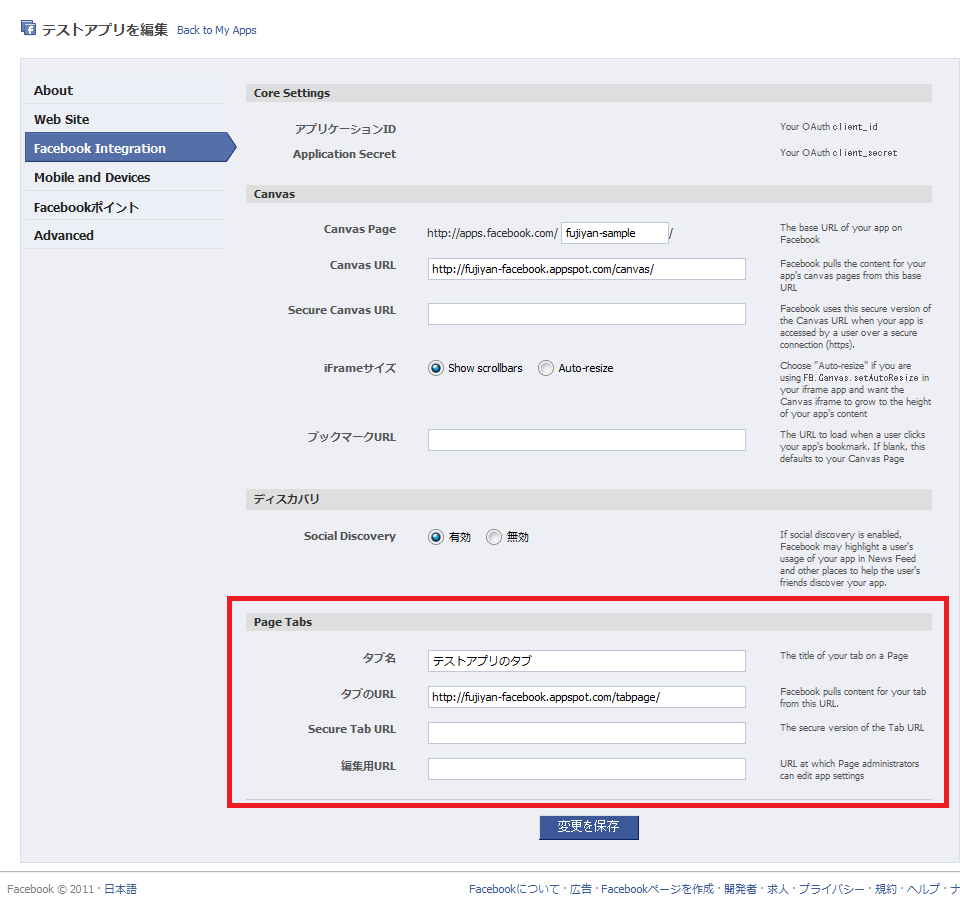Viewport: 960px width, 900px height.
Task: Click the iFrameサイズ label
Action: point(360,369)
